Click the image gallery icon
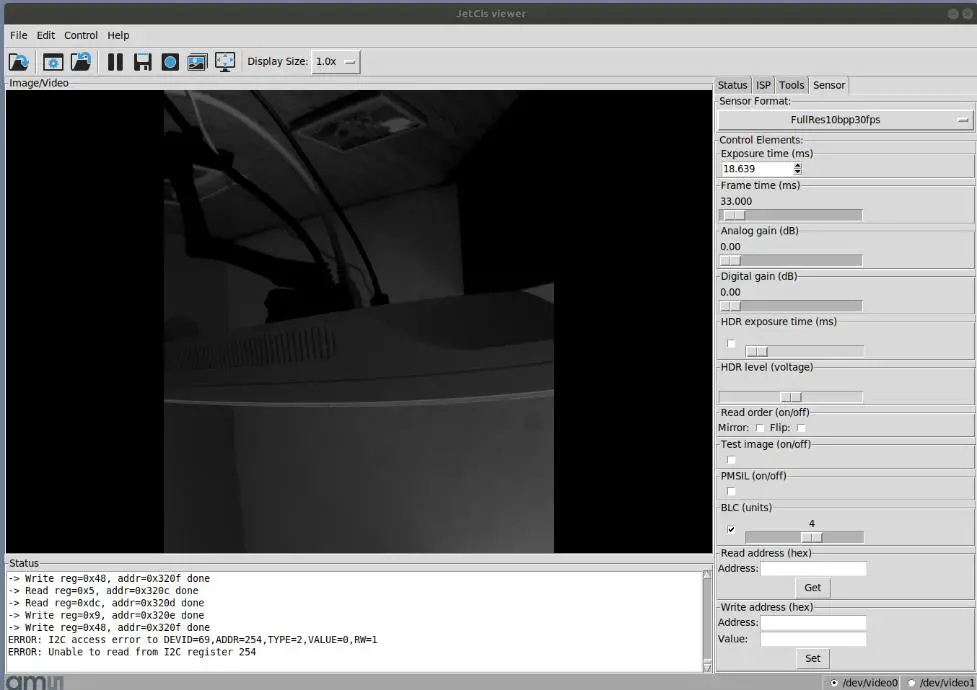The image size is (977, 690). coord(197,62)
